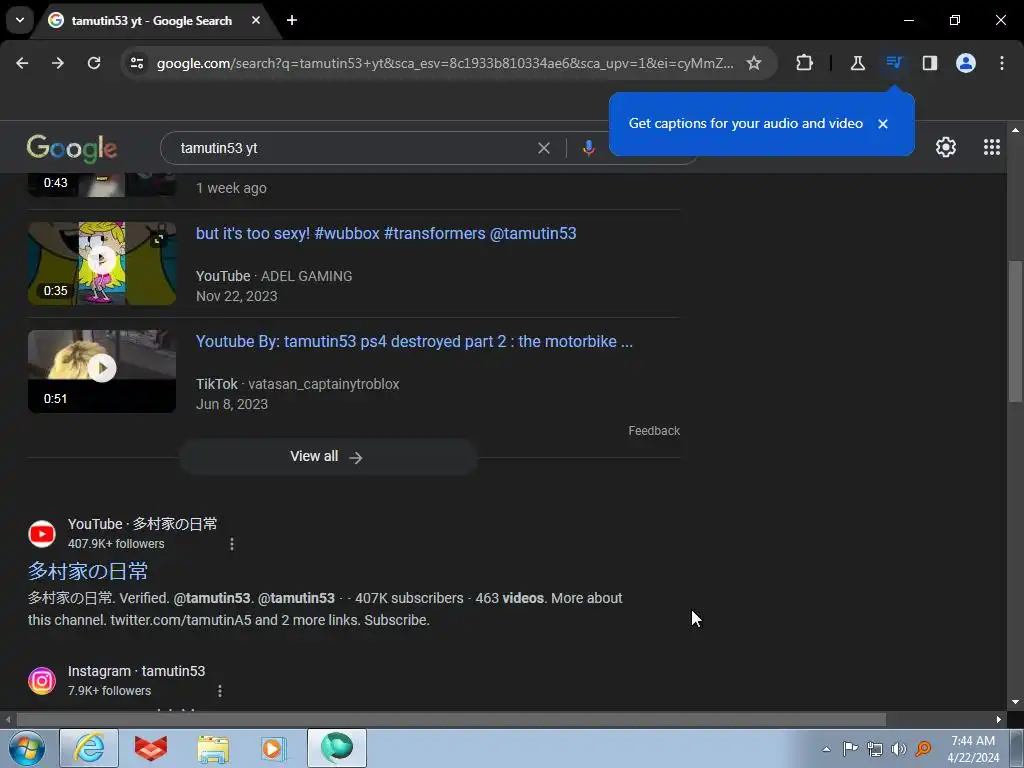Image resolution: width=1024 pixels, height=768 pixels.
Task: Show hidden system tray icons
Action: click(826, 749)
